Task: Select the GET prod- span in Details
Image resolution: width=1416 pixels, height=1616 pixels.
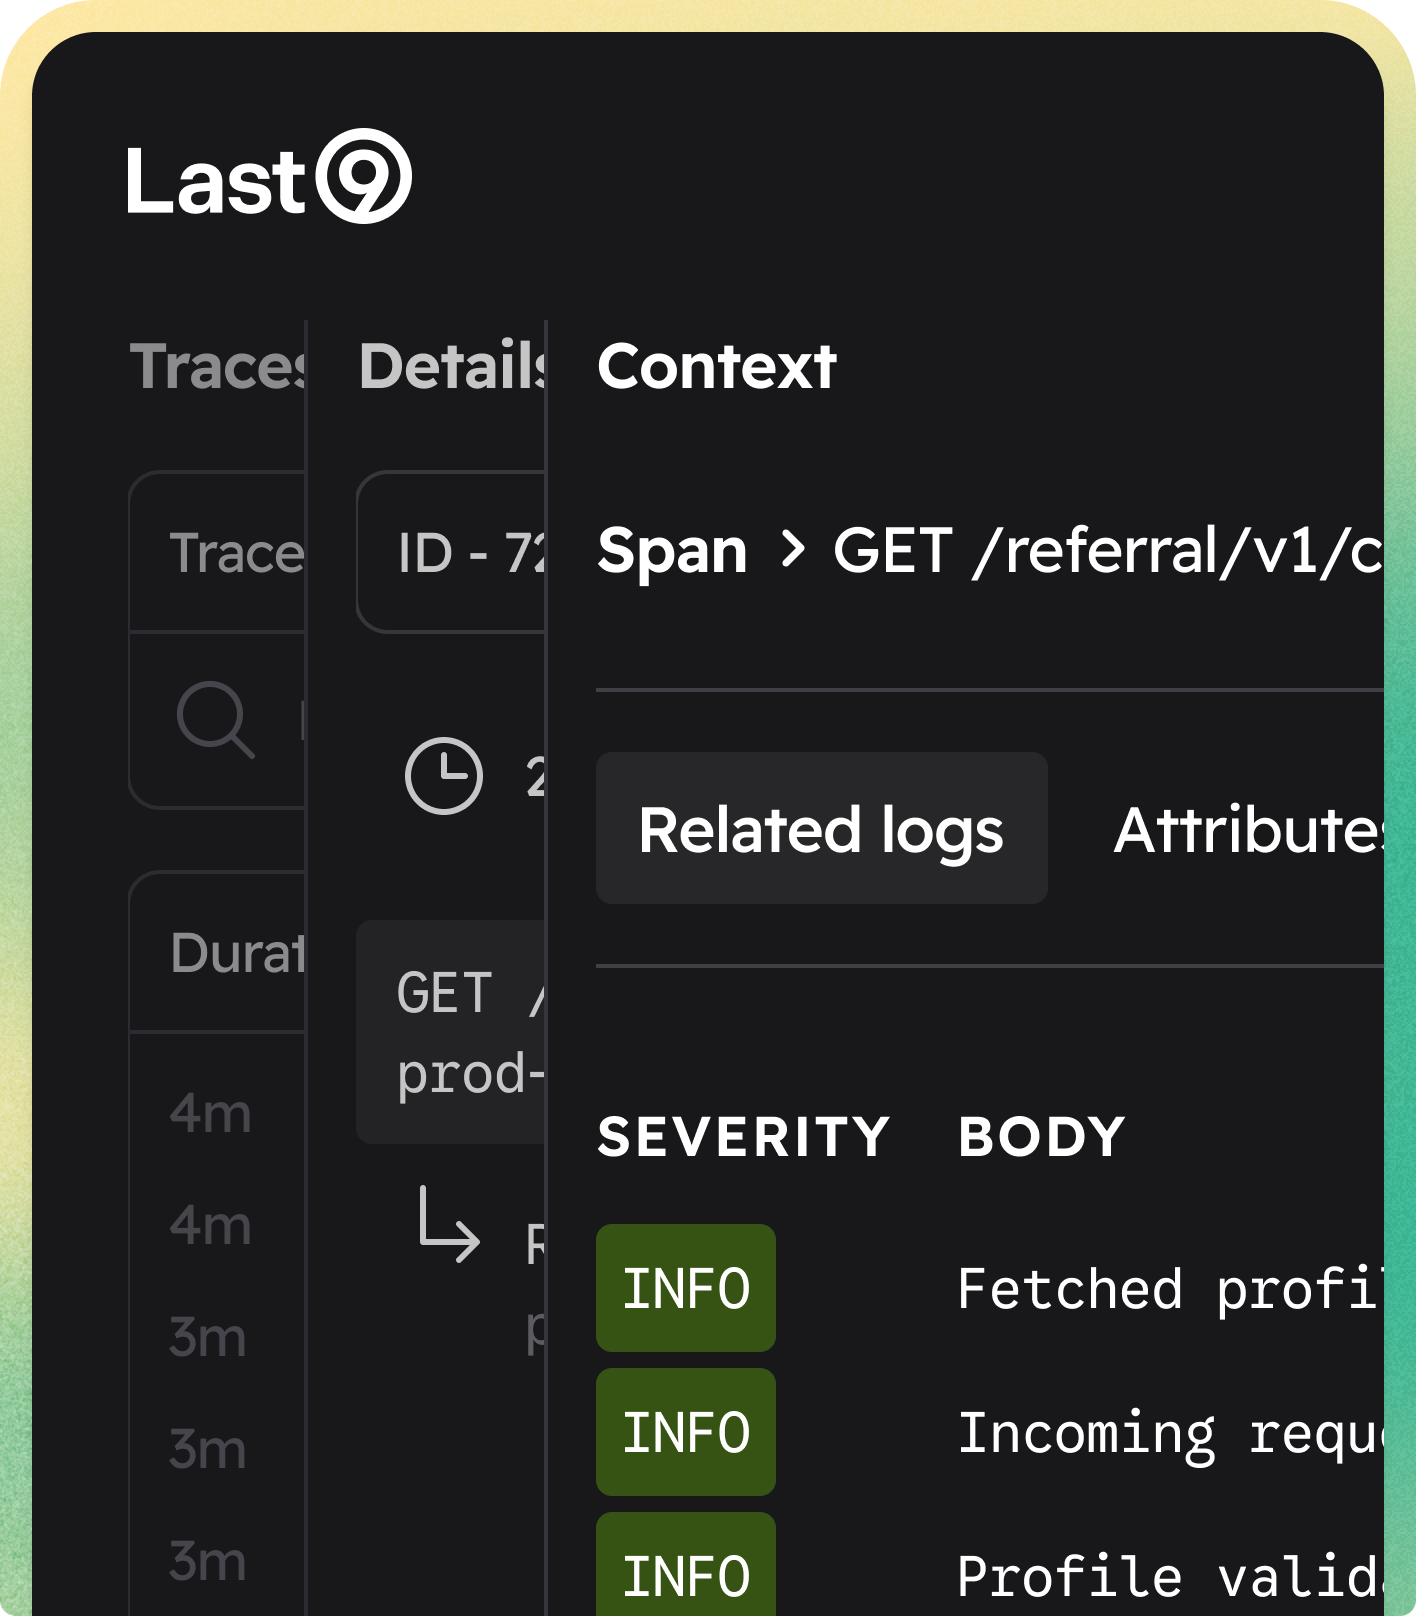Action: click(x=452, y=1032)
